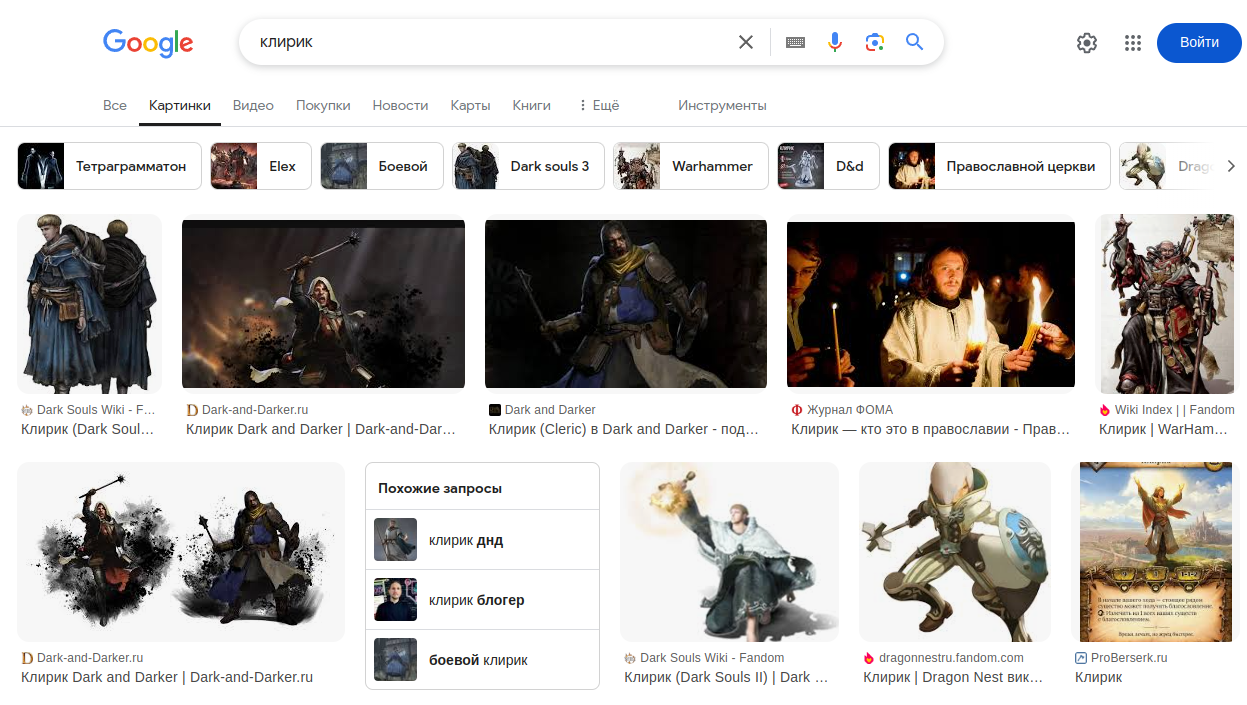Screen dimensions: 1247x705
Task: Click dragonnestru.fandom.com source label
Action: [951, 658]
